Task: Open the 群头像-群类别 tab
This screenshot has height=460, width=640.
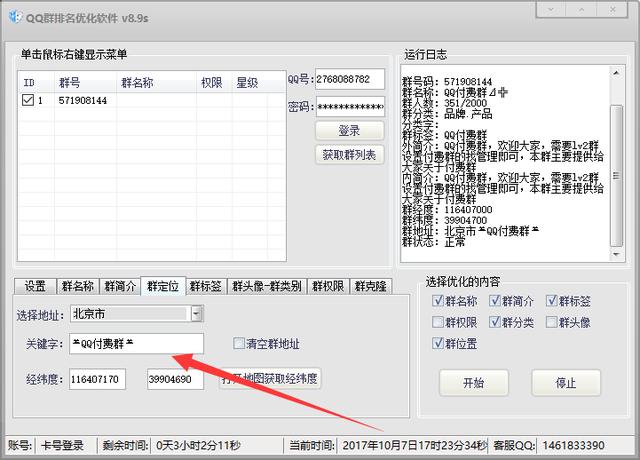Action: tap(267, 286)
